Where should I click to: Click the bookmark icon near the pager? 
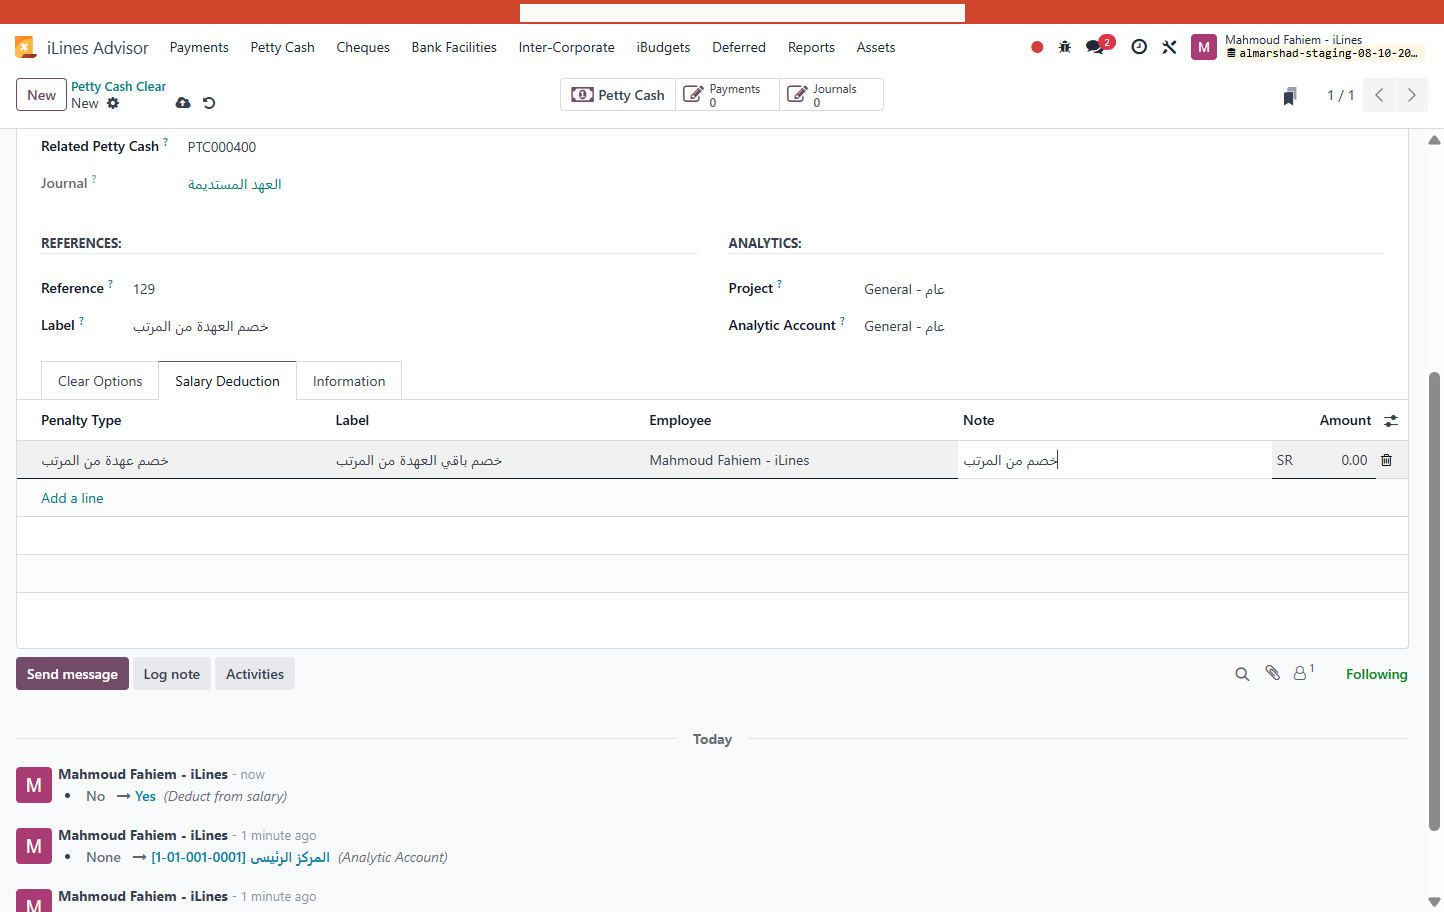click(1290, 96)
